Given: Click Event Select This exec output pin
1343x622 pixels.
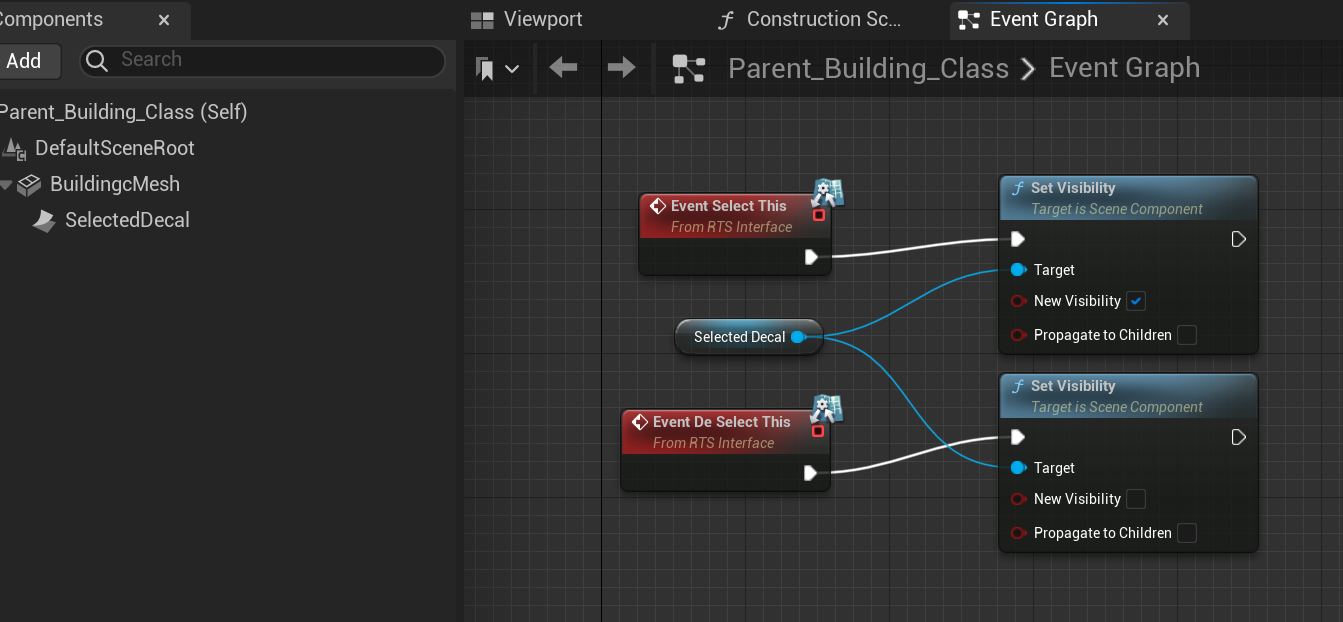Looking at the screenshot, I should click(x=811, y=257).
